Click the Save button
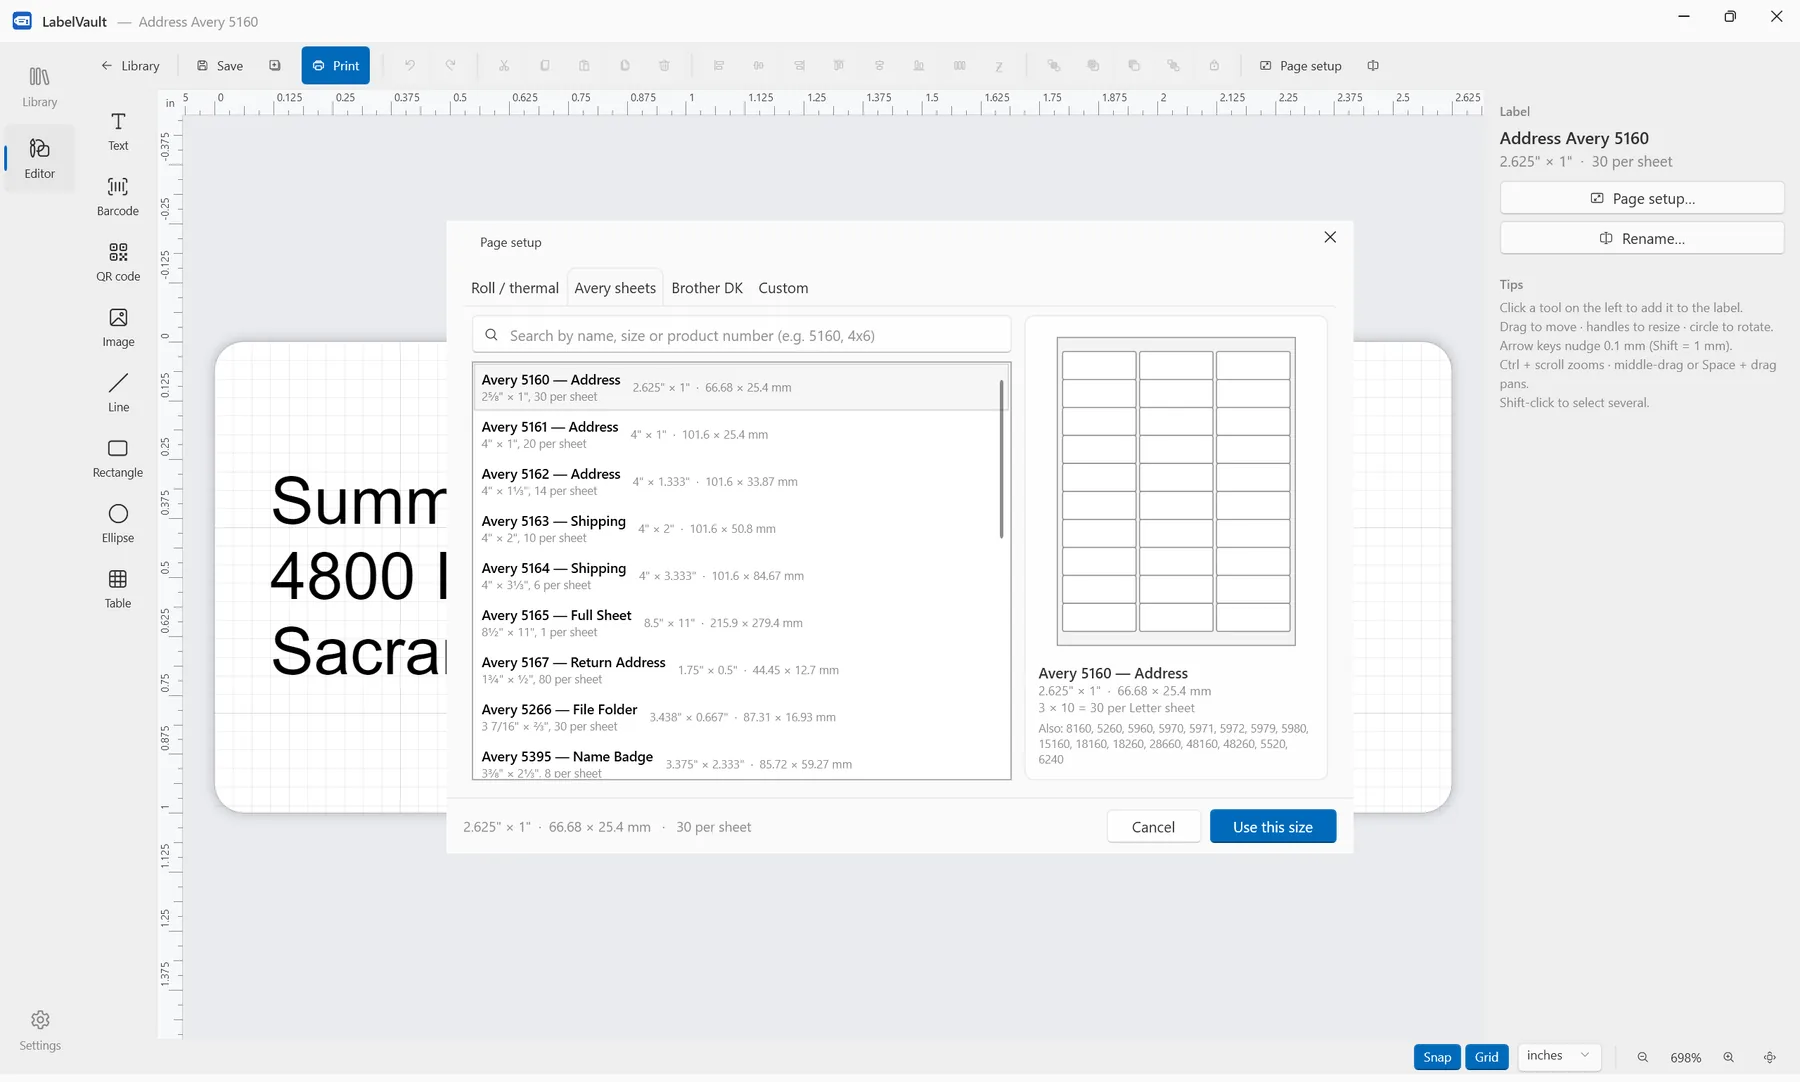Viewport: 1800px width, 1082px height. click(x=220, y=66)
